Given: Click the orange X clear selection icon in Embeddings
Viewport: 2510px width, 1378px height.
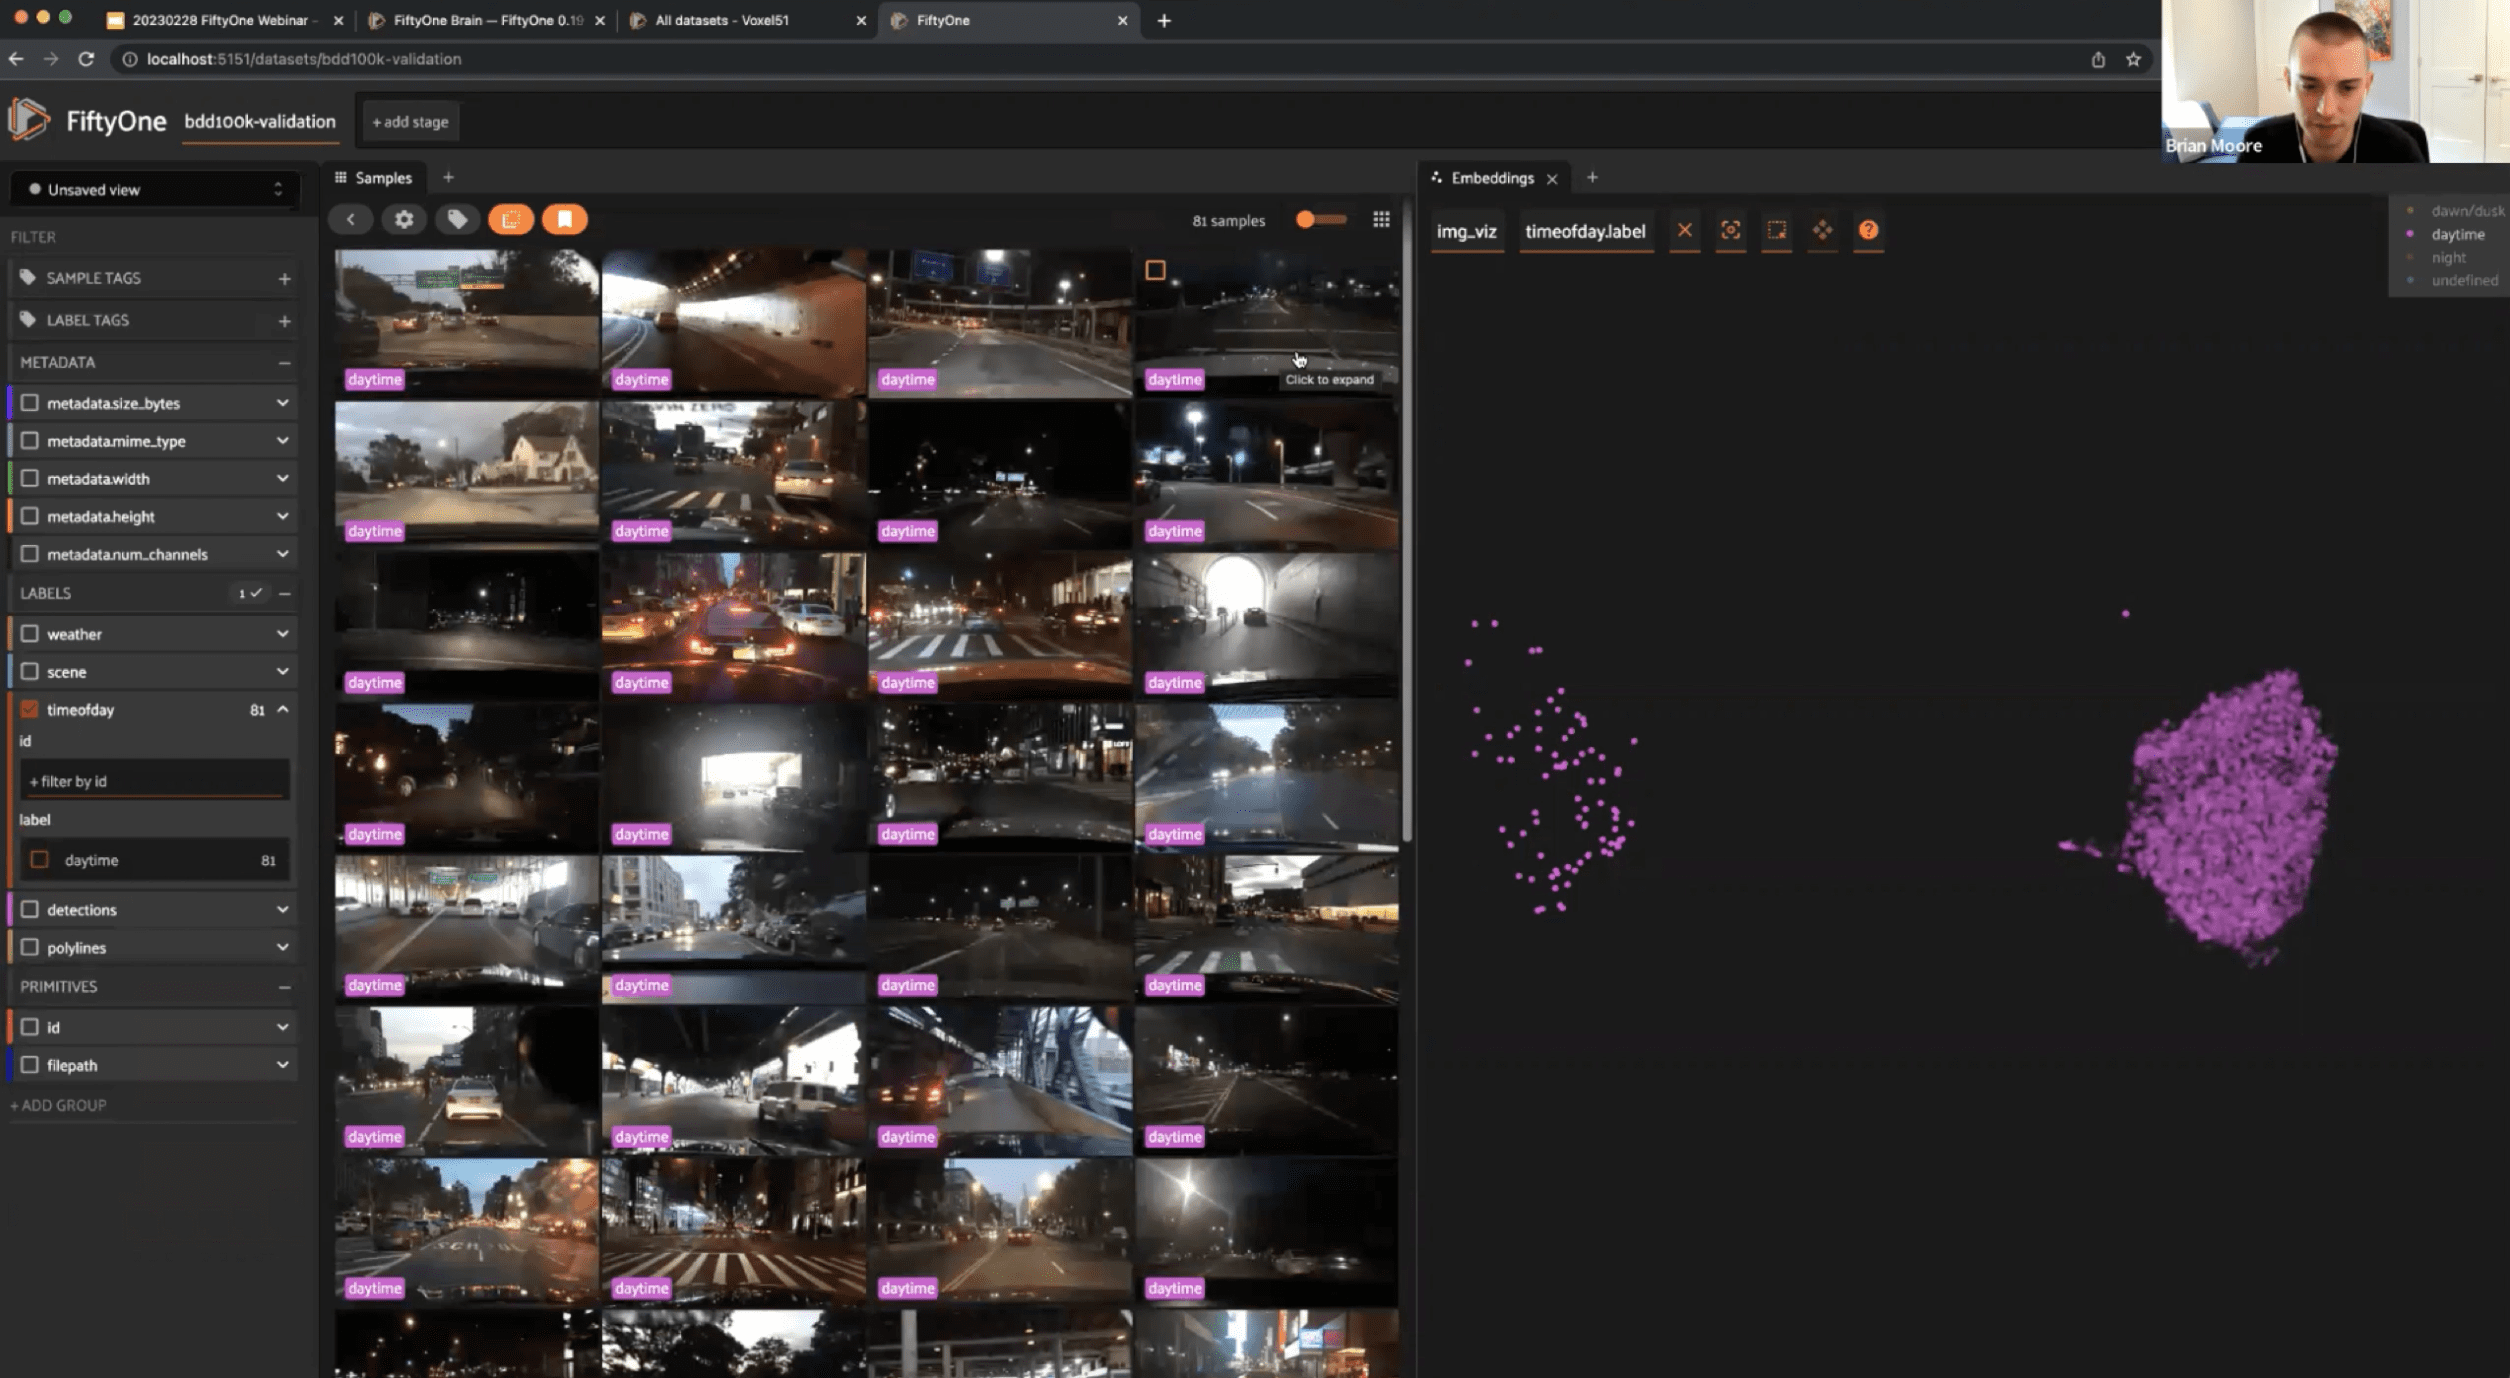Looking at the screenshot, I should point(1685,230).
